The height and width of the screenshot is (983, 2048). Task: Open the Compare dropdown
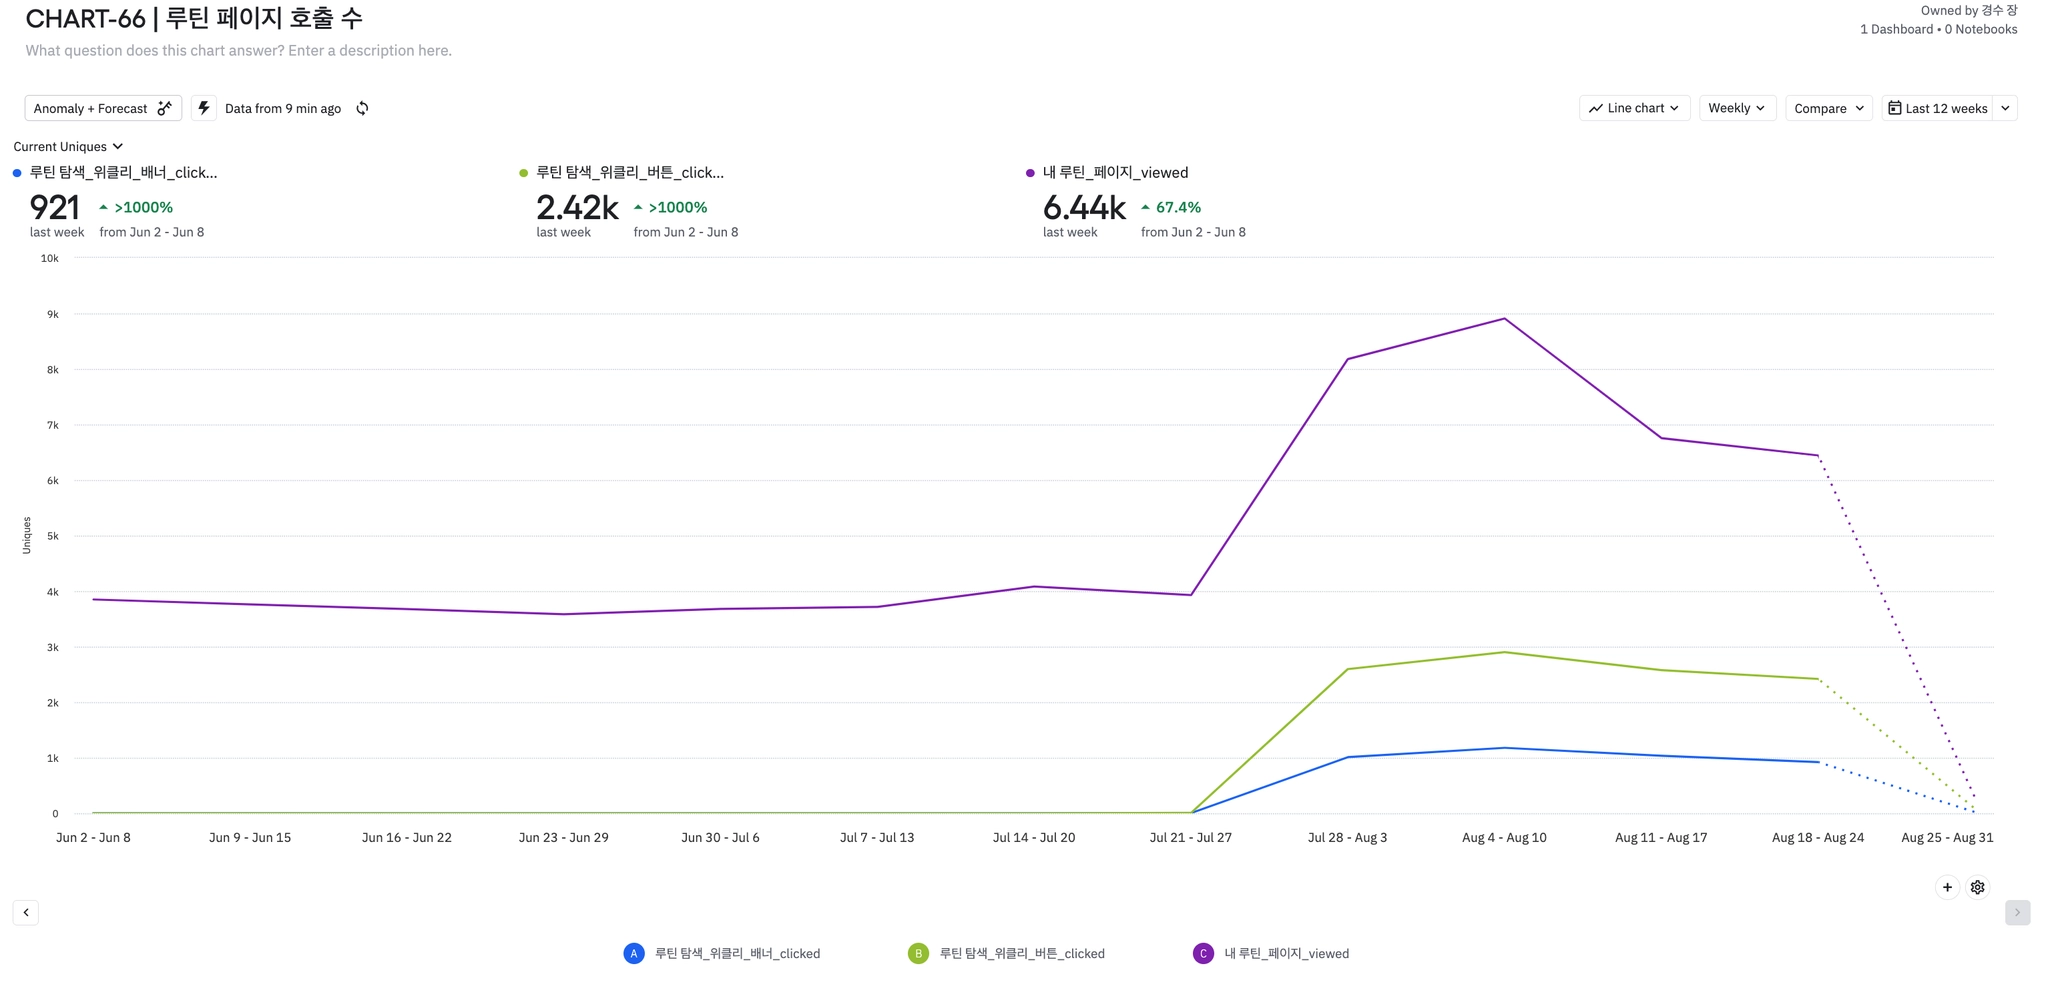coord(1828,108)
